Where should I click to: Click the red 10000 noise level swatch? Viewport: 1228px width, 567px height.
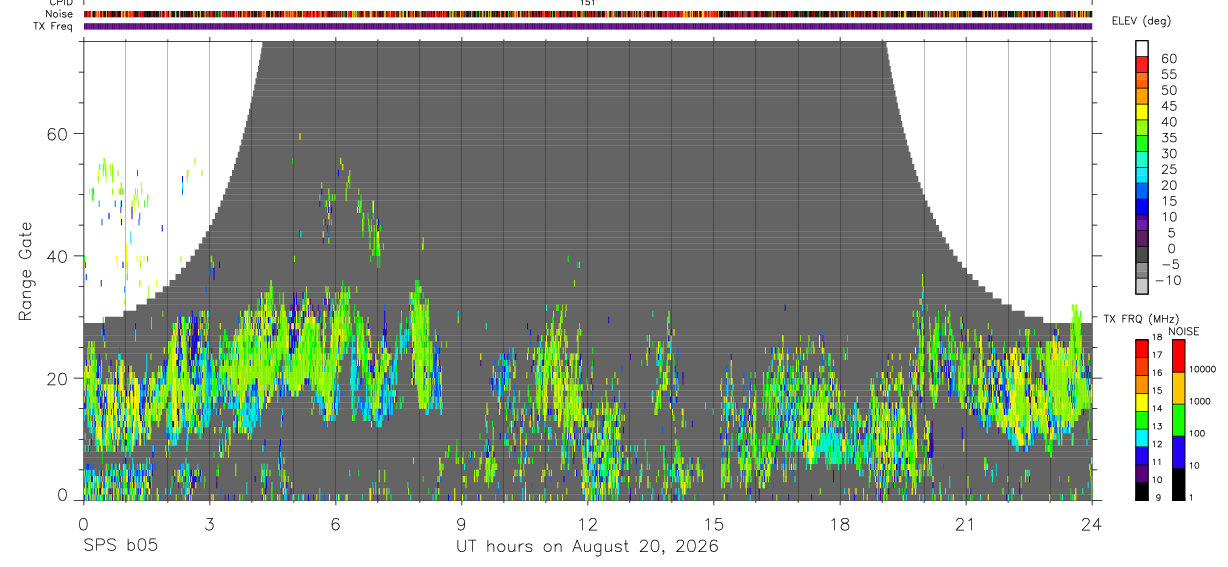click(1179, 356)
